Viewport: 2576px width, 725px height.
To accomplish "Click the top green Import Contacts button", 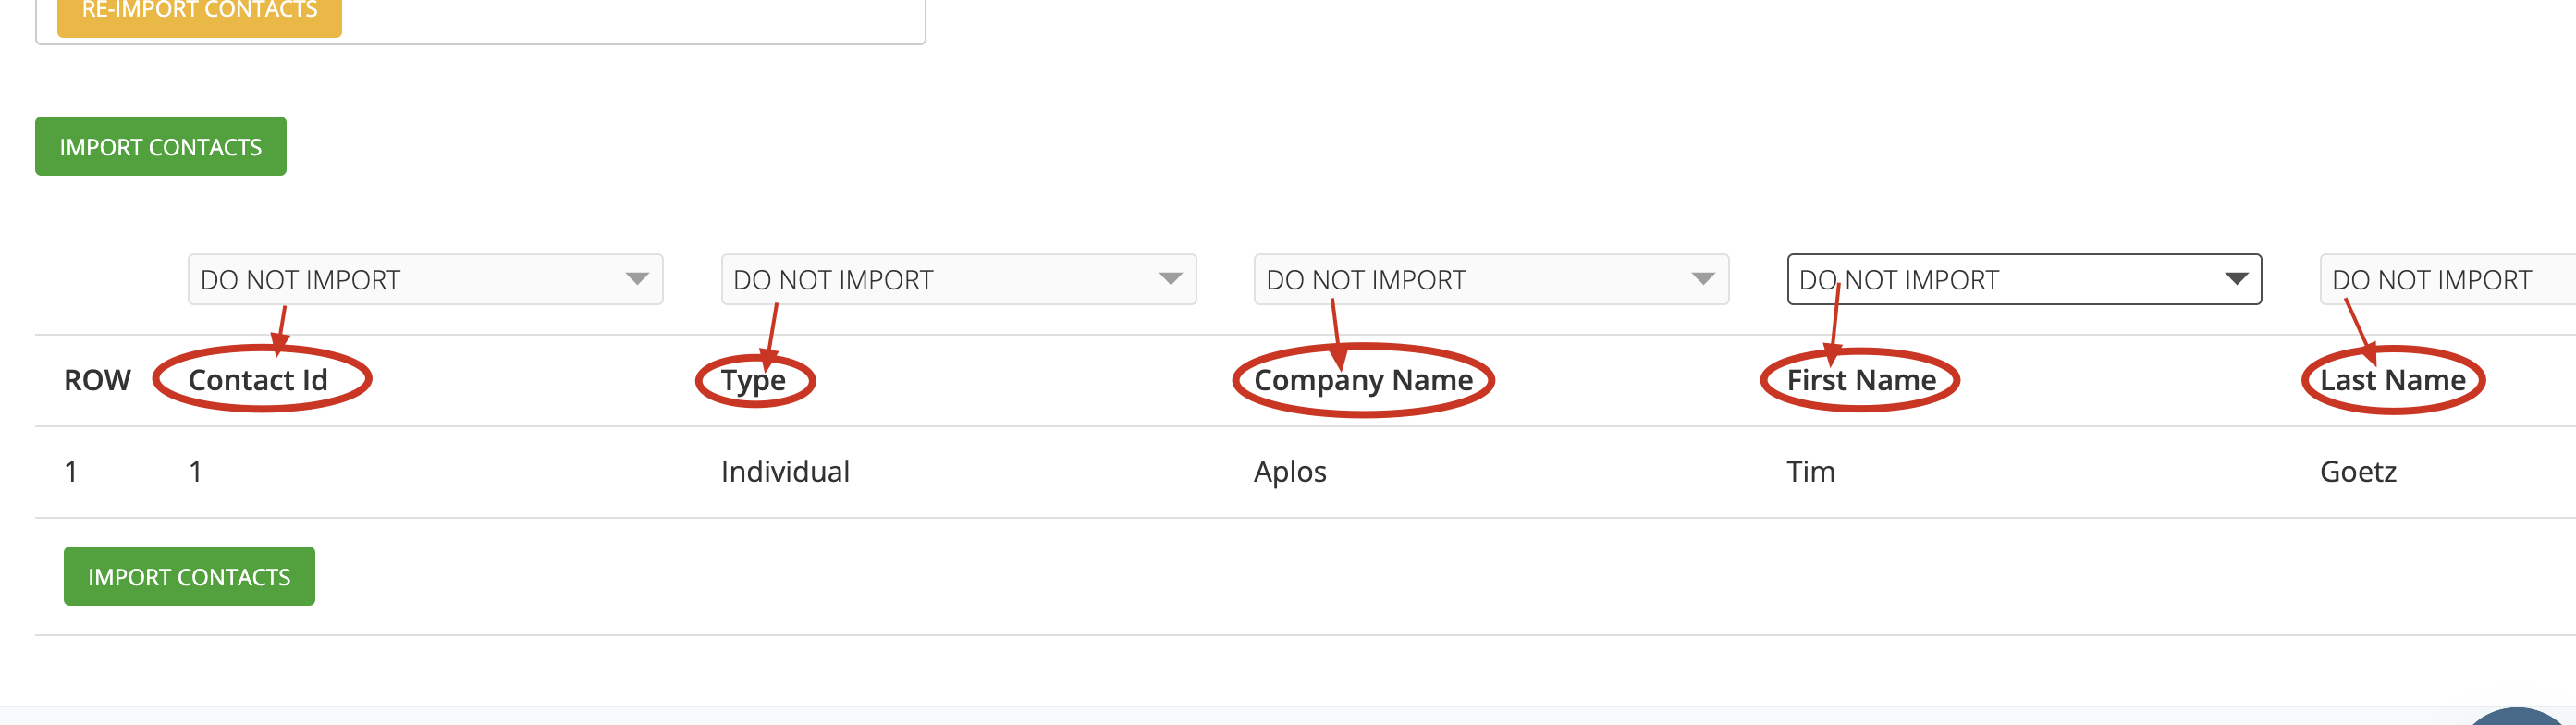I will pos(160,146).
